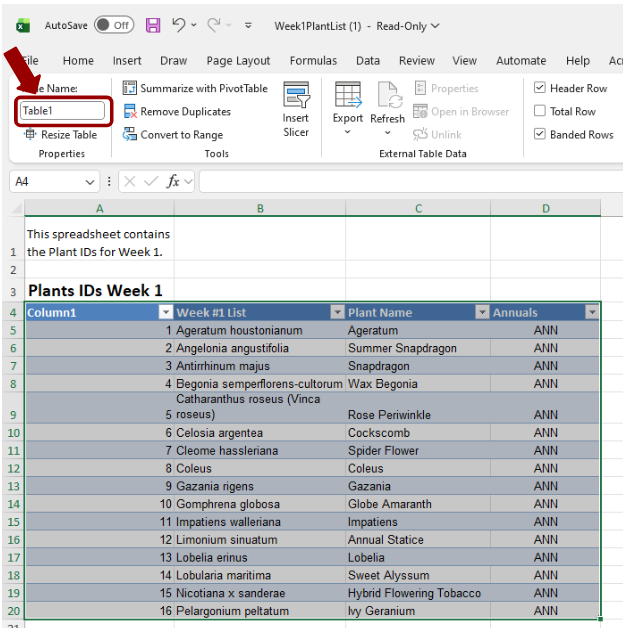Click the cell 'Ageratum houstonianum'
Image resolution: width=623 pixels, height=628 pixels.
(x=260, y=330)
